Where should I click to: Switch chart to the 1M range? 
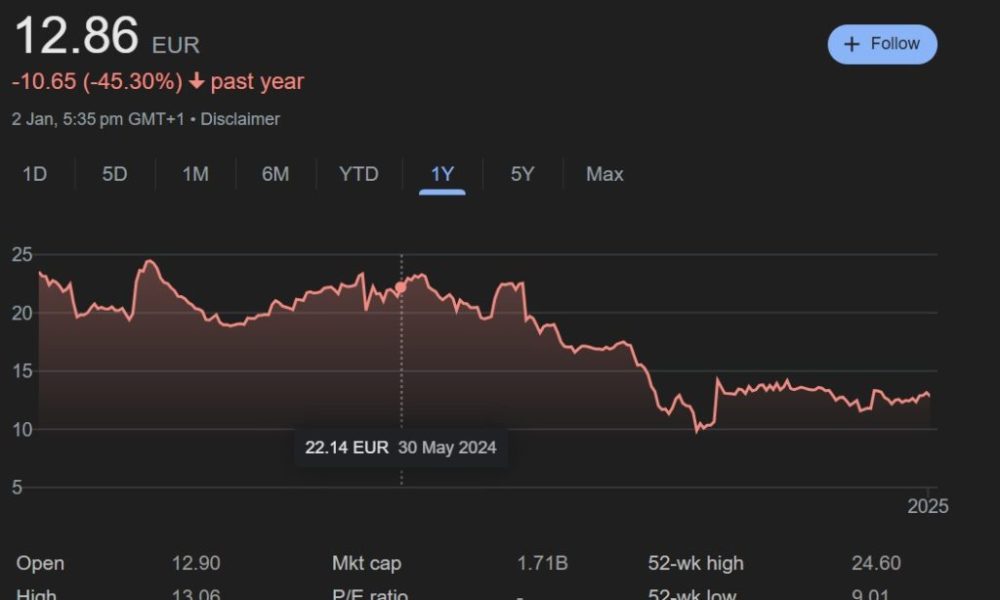195,174
